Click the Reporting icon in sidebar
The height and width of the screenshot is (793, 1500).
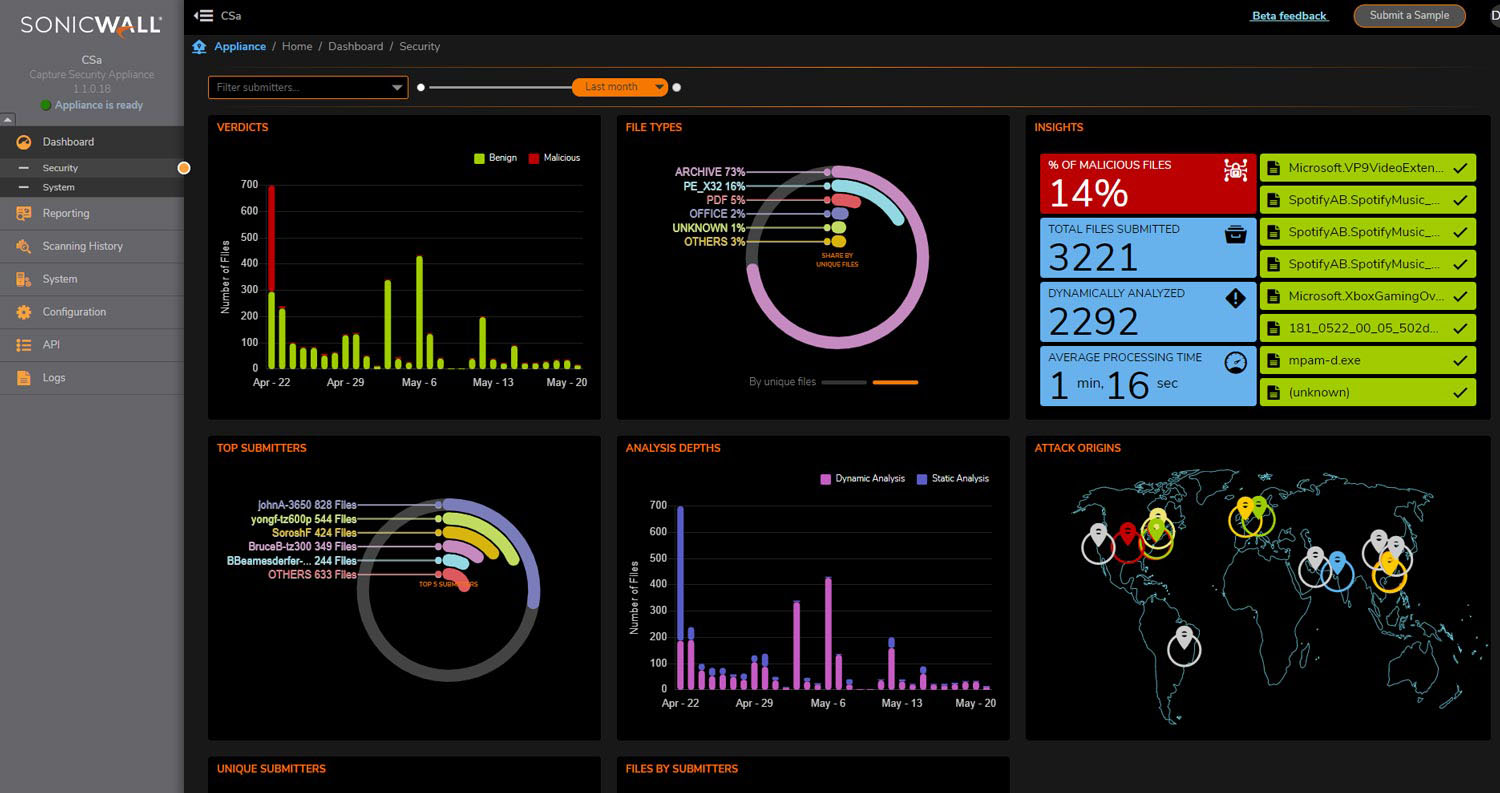(x=24, y=213)
